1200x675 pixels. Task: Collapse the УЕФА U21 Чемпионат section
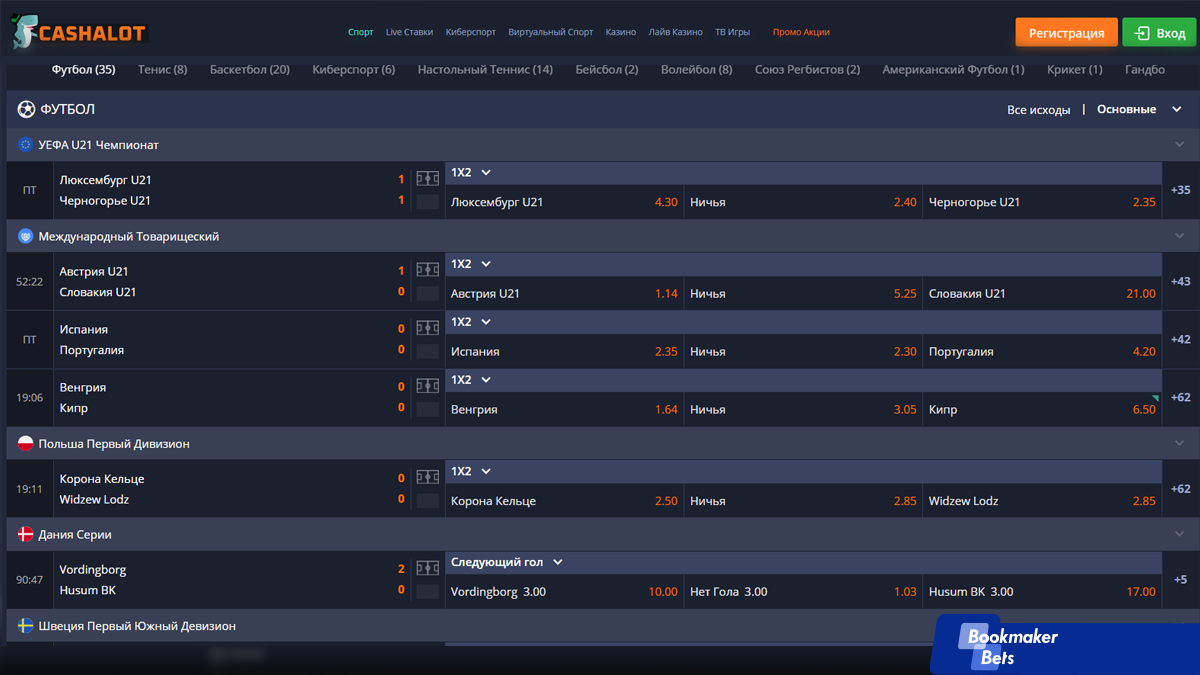[1180, 145]
